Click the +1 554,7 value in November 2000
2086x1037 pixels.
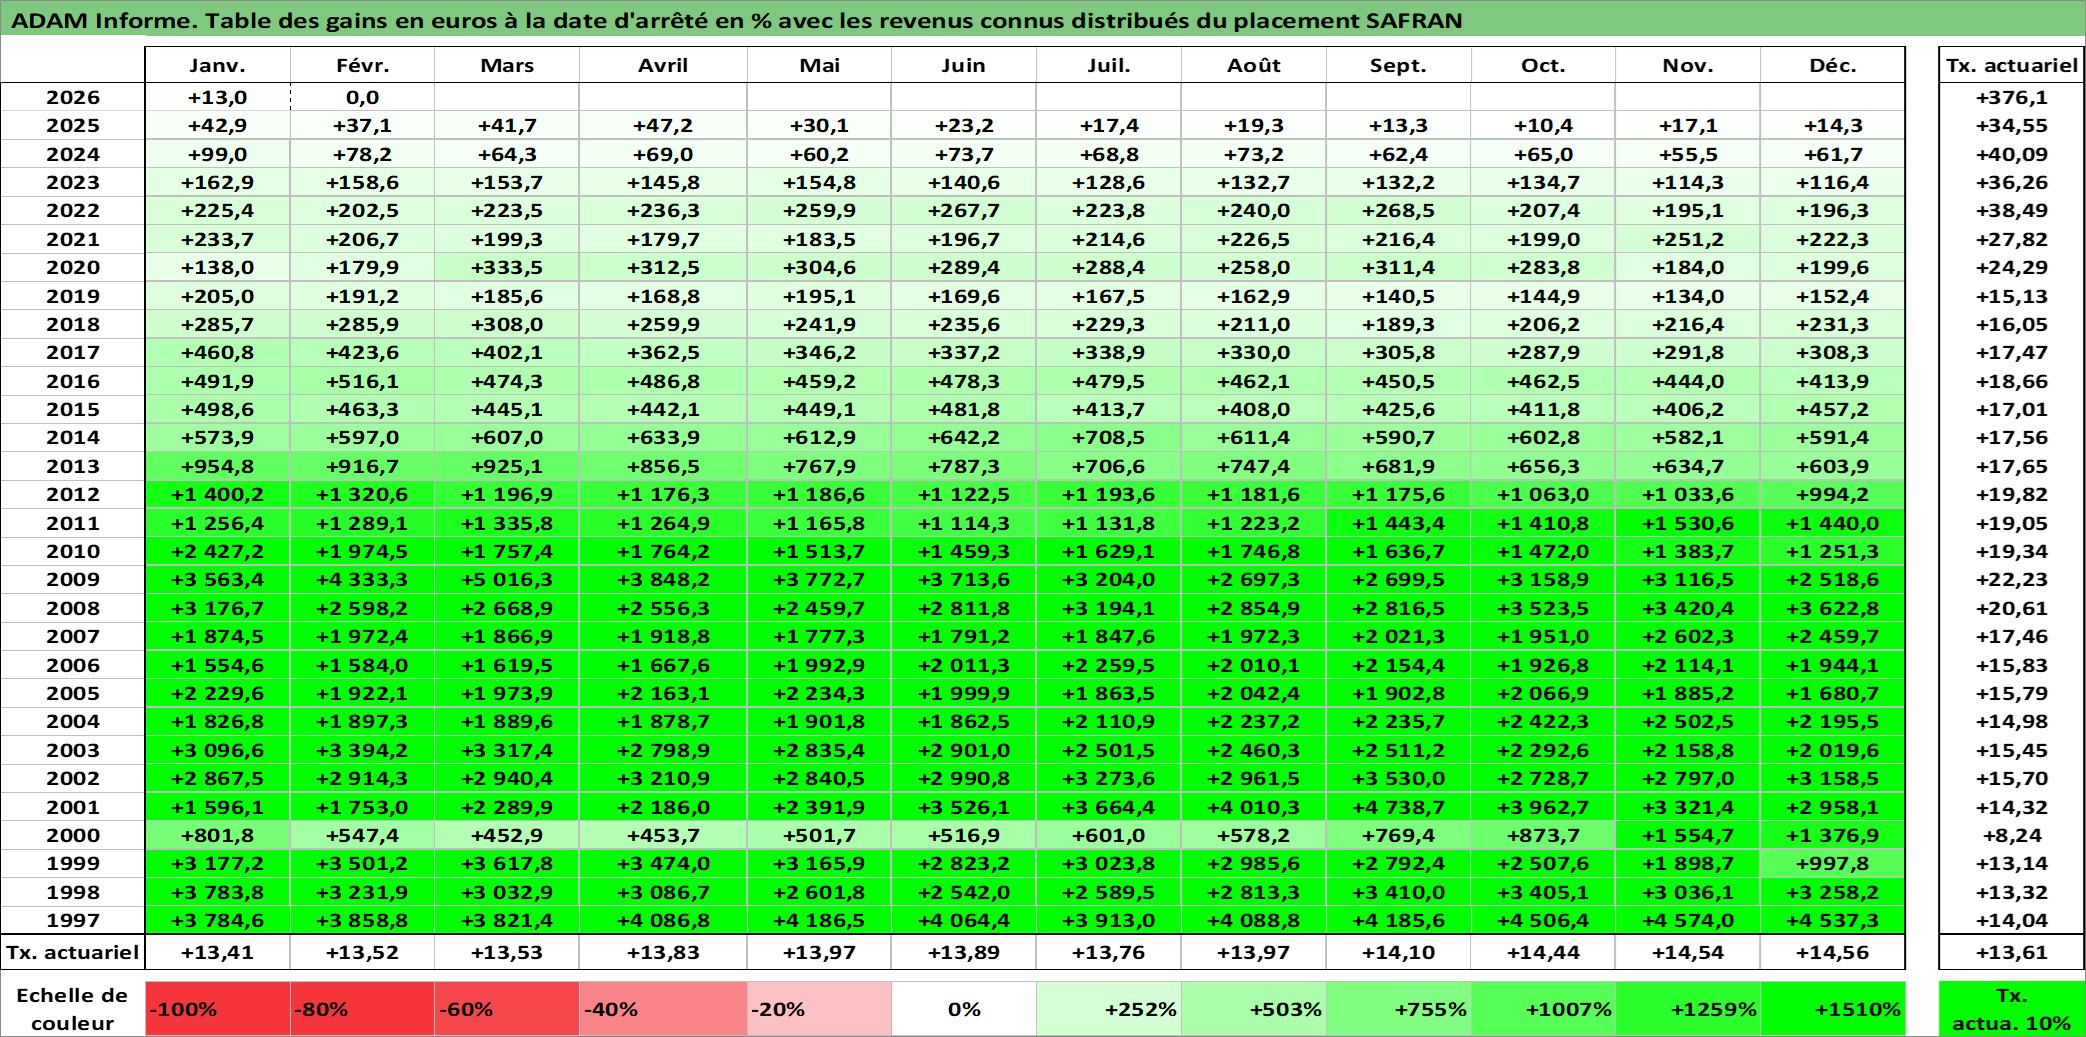point(1688,835)
